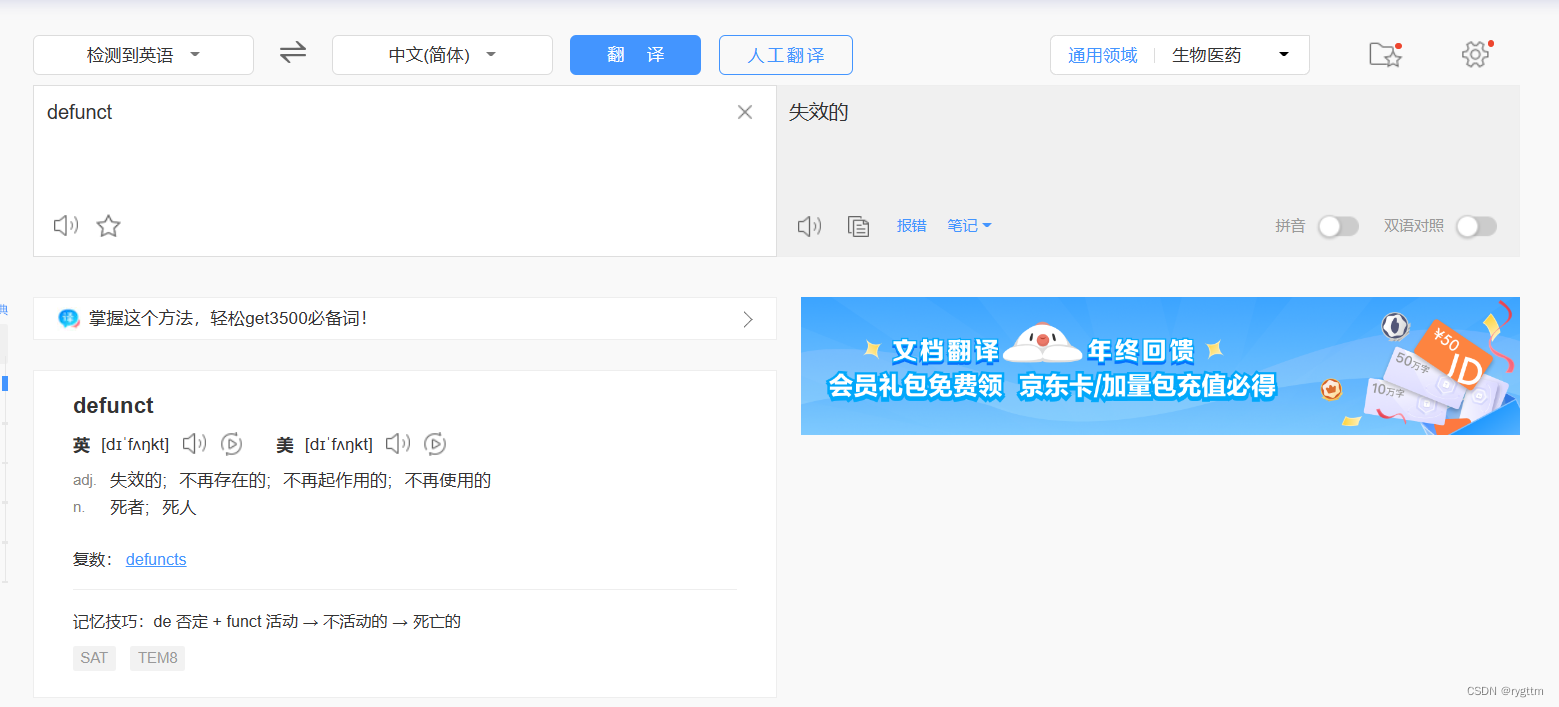Open the source language dropdown 检测到英语
The image size is (1559, 707).
pos(142,55)
